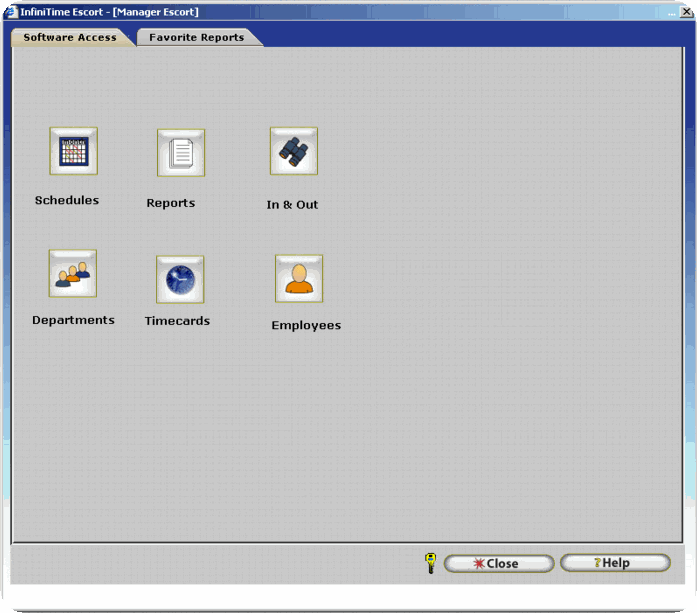Image resolution: width=697 pixels, height=613 pixels.
Task: Click the Reports text label
Action: (x=171, y=203)
